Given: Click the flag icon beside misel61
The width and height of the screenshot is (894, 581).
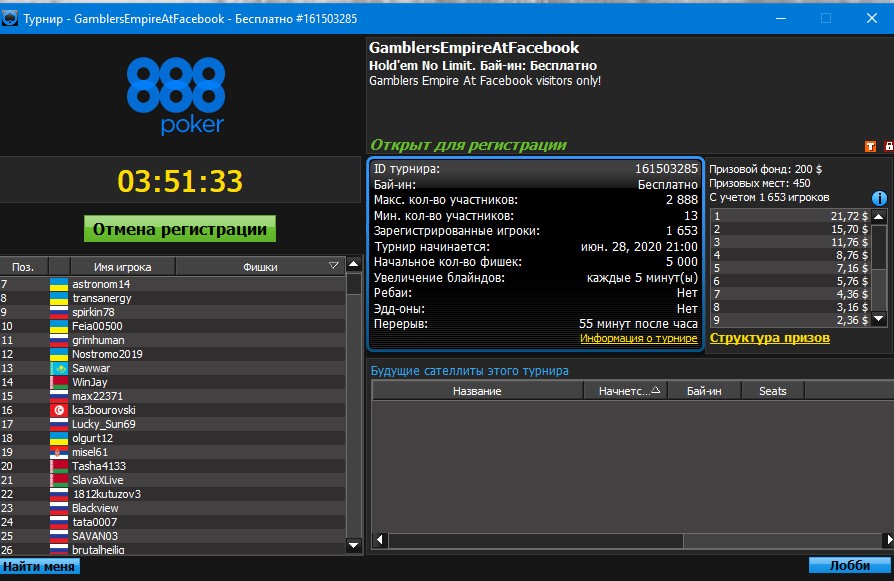Looking at the screenshot, I should click(59, 452).
